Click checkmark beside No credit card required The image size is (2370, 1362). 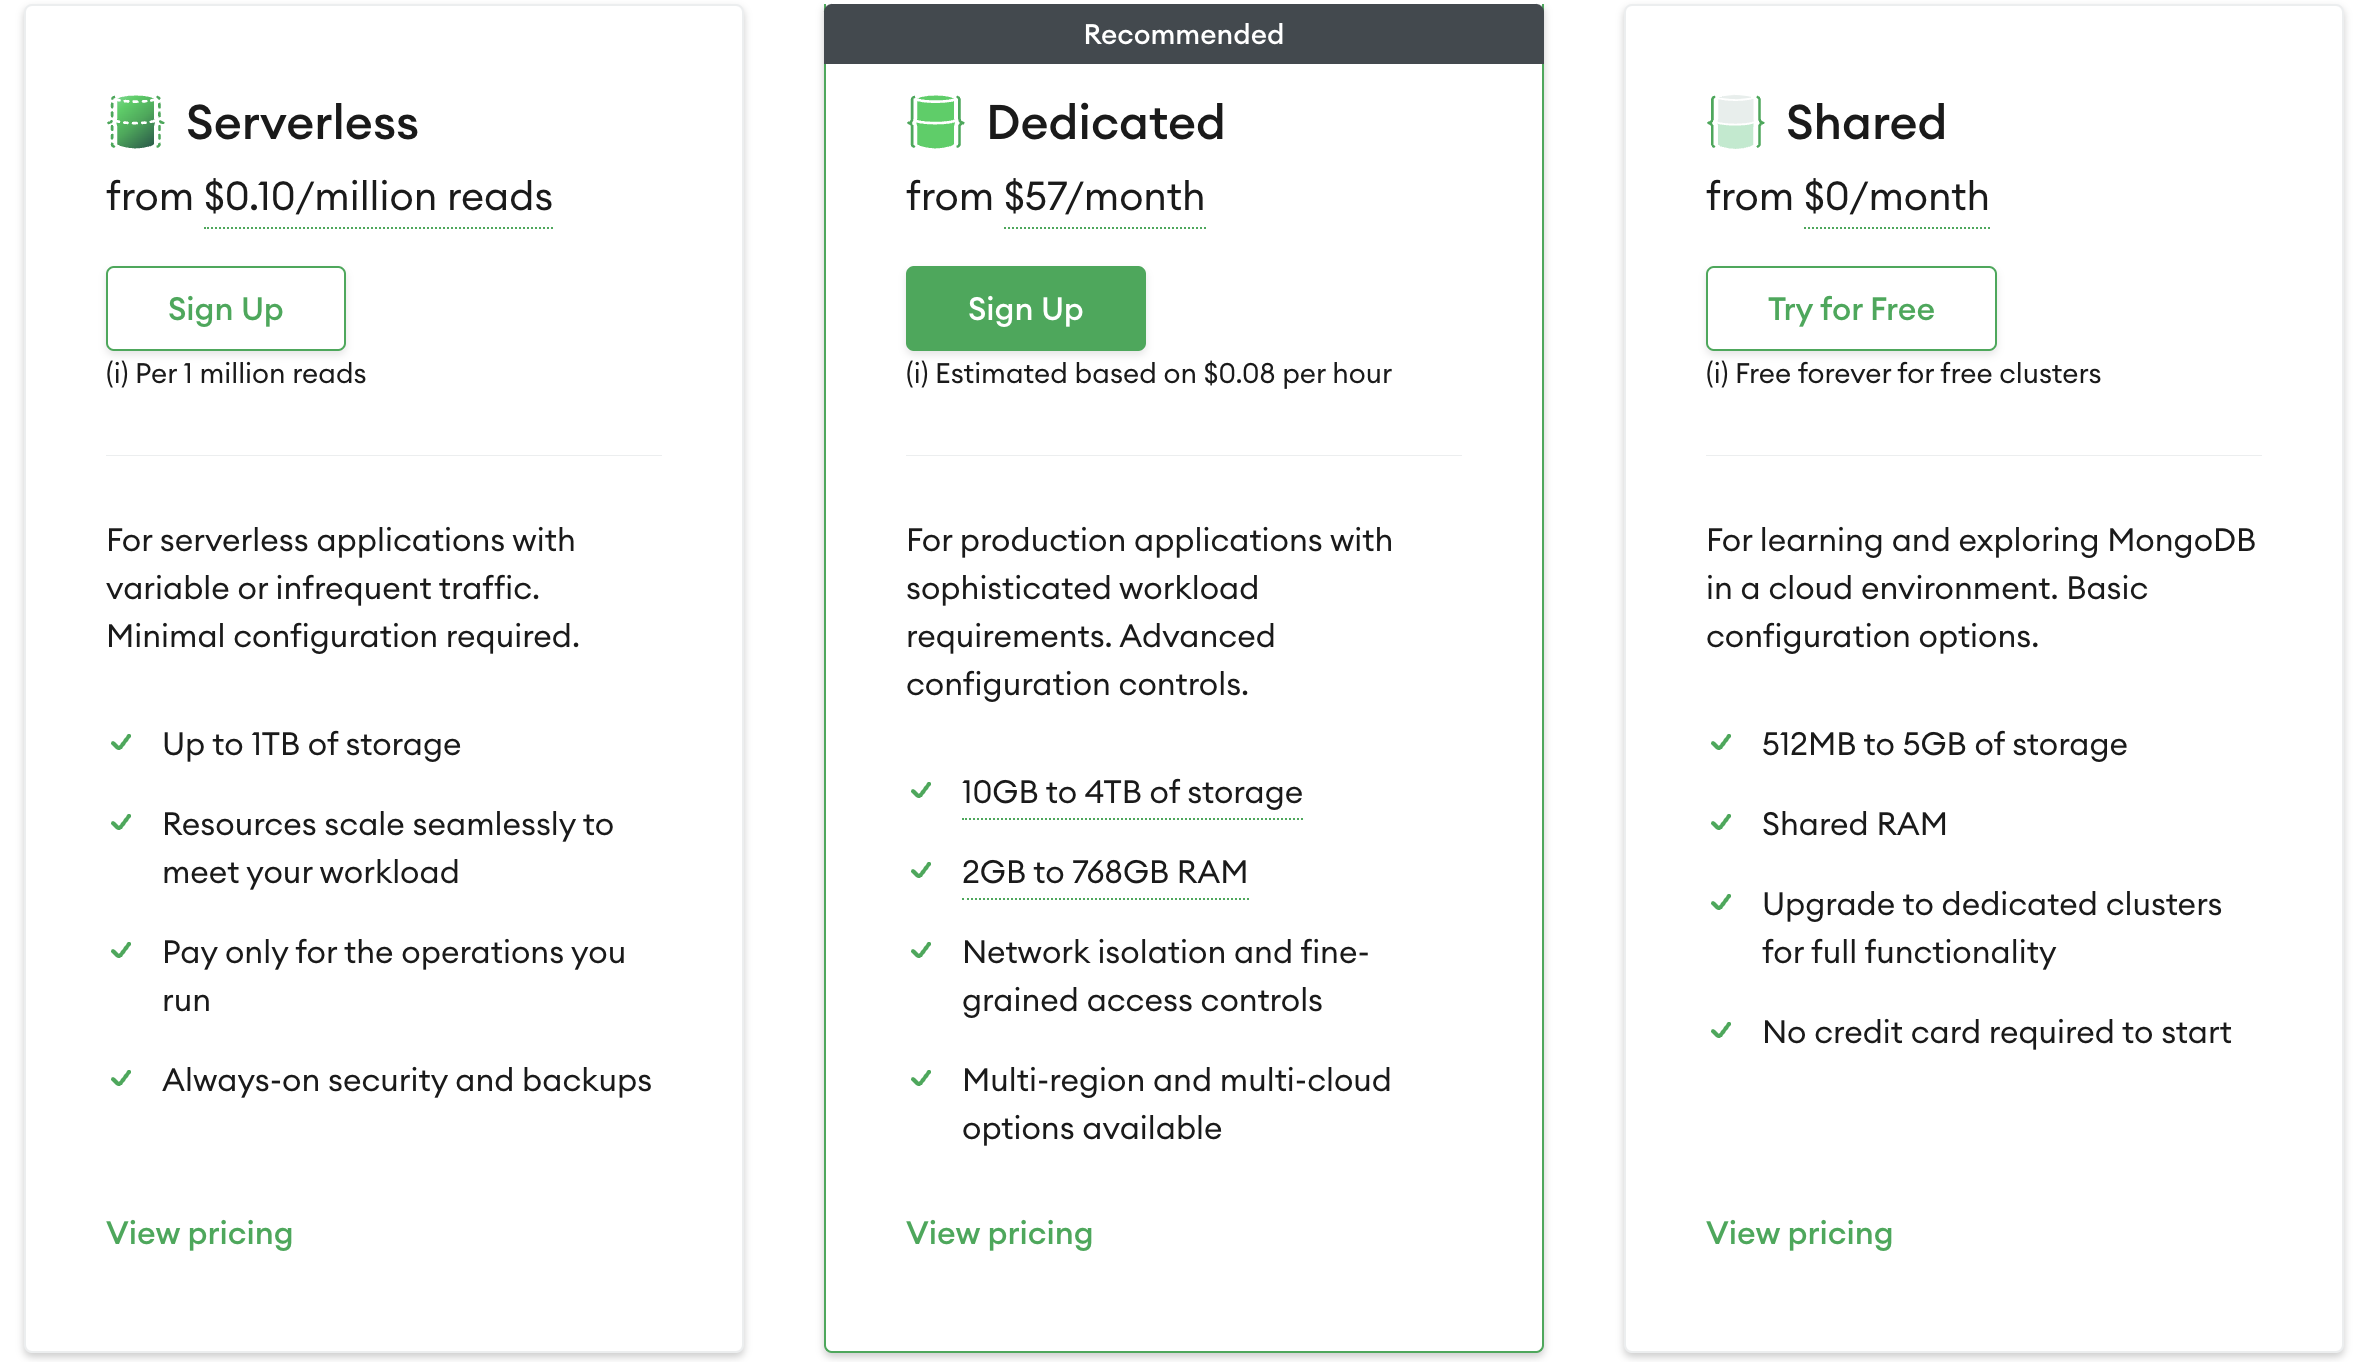pos(1721,1031)
